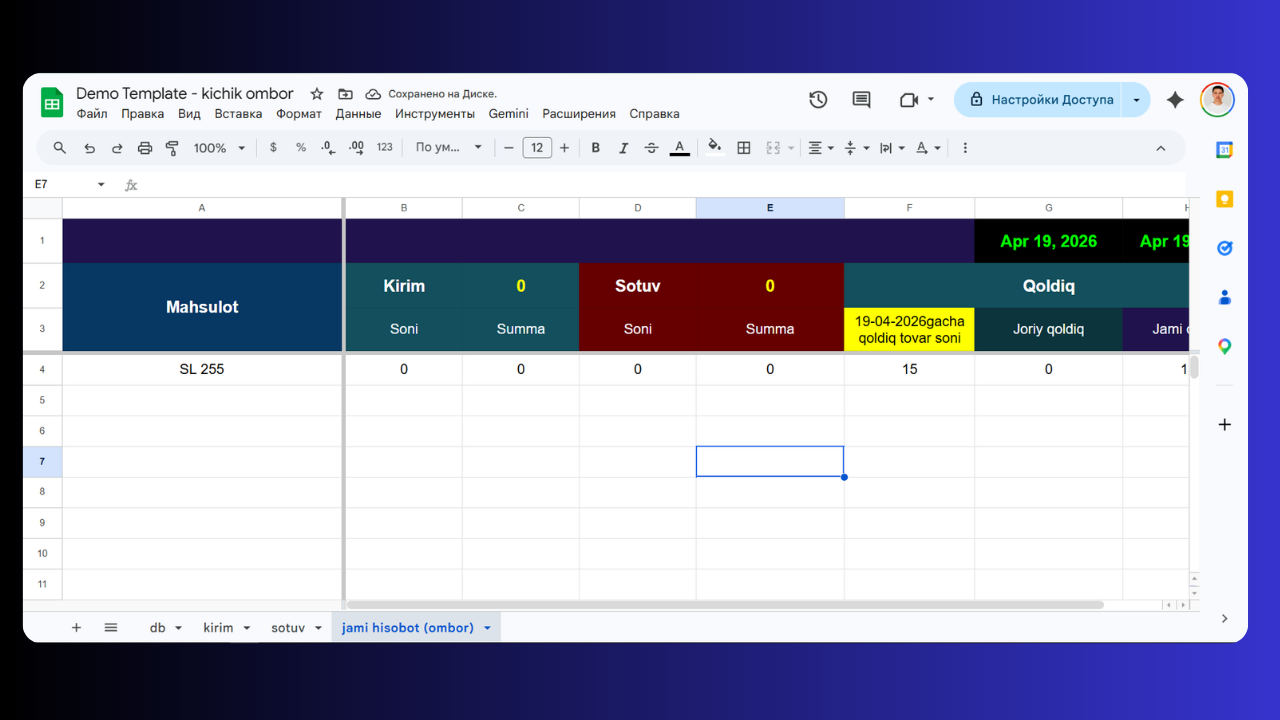Open fill color paint bucket
Image resolution: width=1280 pixels, height=720 pixels.
point(714,148)
